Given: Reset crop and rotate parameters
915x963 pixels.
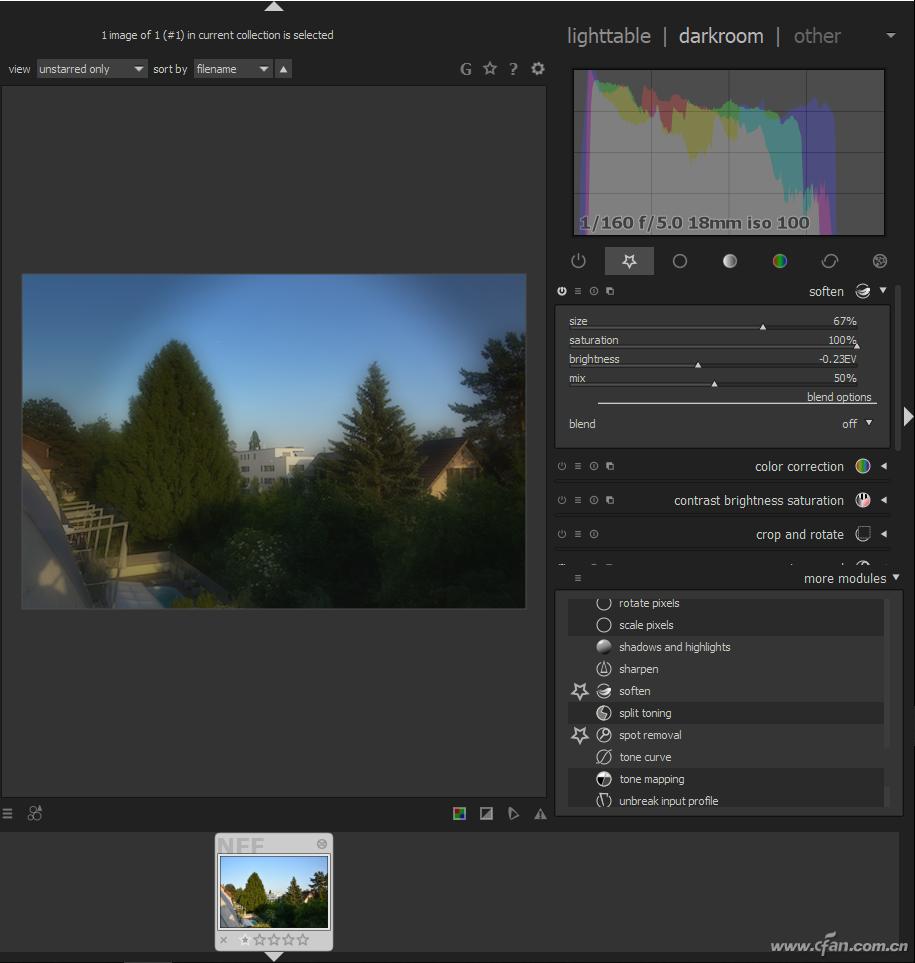Looking at the screenshot, I should [594, 534].
